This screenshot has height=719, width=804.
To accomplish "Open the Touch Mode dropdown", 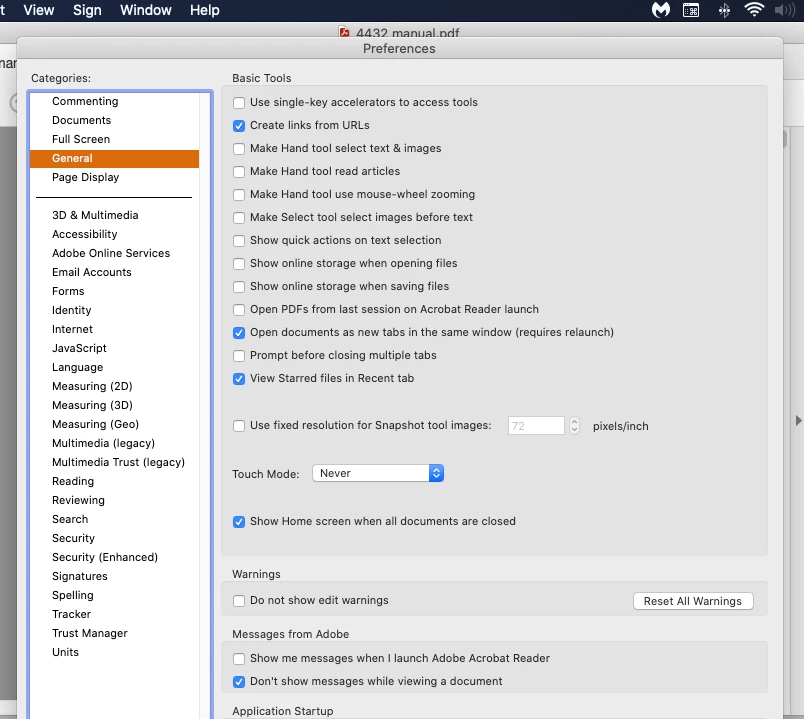I will tap(378, 473).
